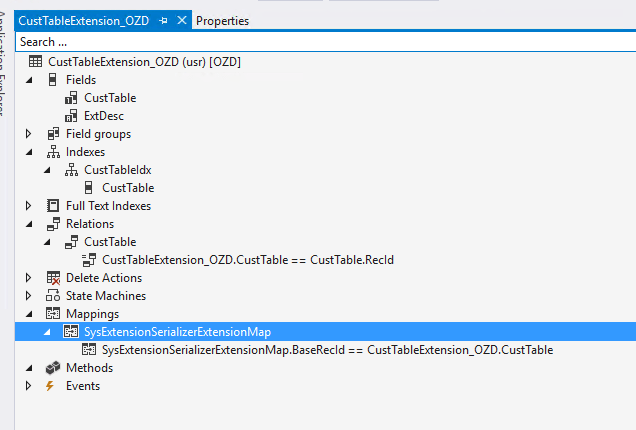Expand the Methods node
Viewport: 636px width, 430px height.
[x=28, y=368]
